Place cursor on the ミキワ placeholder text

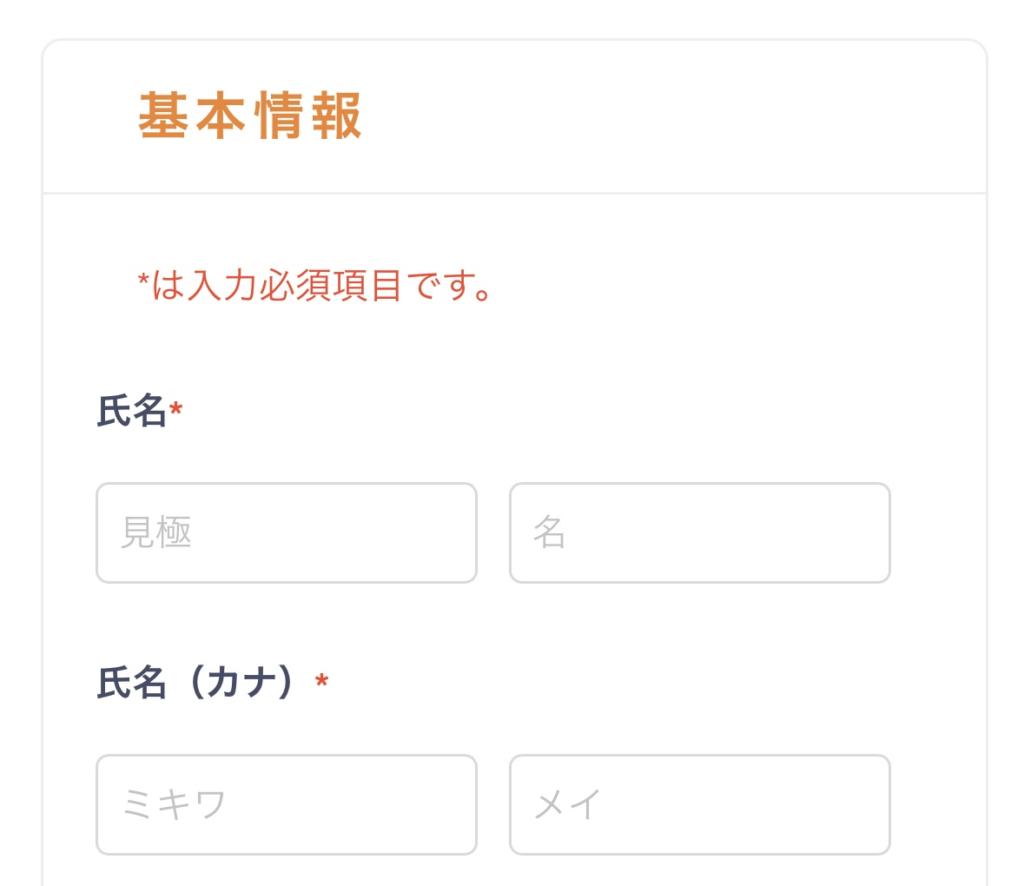click(x=173, y=805)
